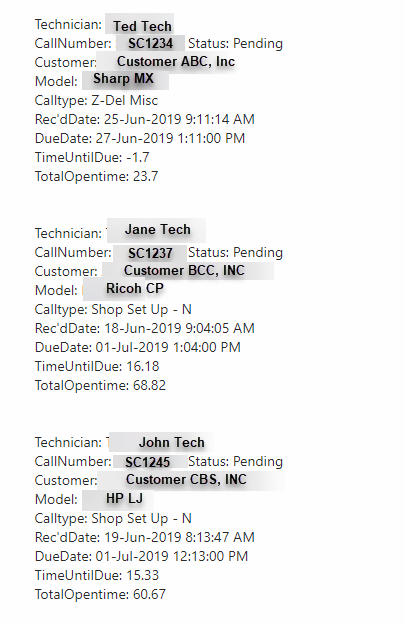The image size is (405, 626).
Task: Select the Ricoh CP model label
Action: (x=135, y=288)
